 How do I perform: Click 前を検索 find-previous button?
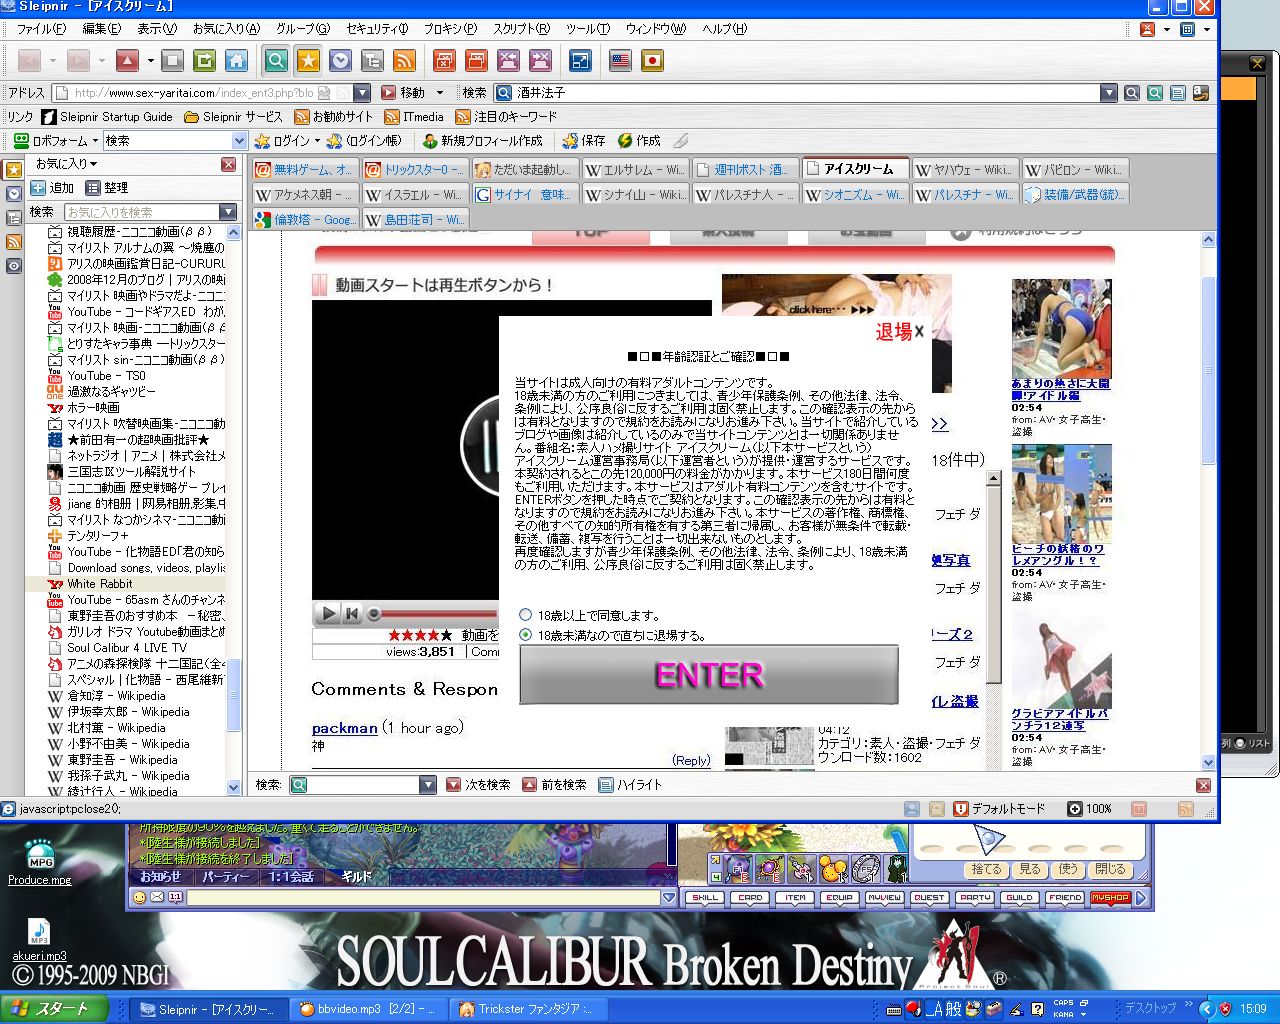coord(554,785)
